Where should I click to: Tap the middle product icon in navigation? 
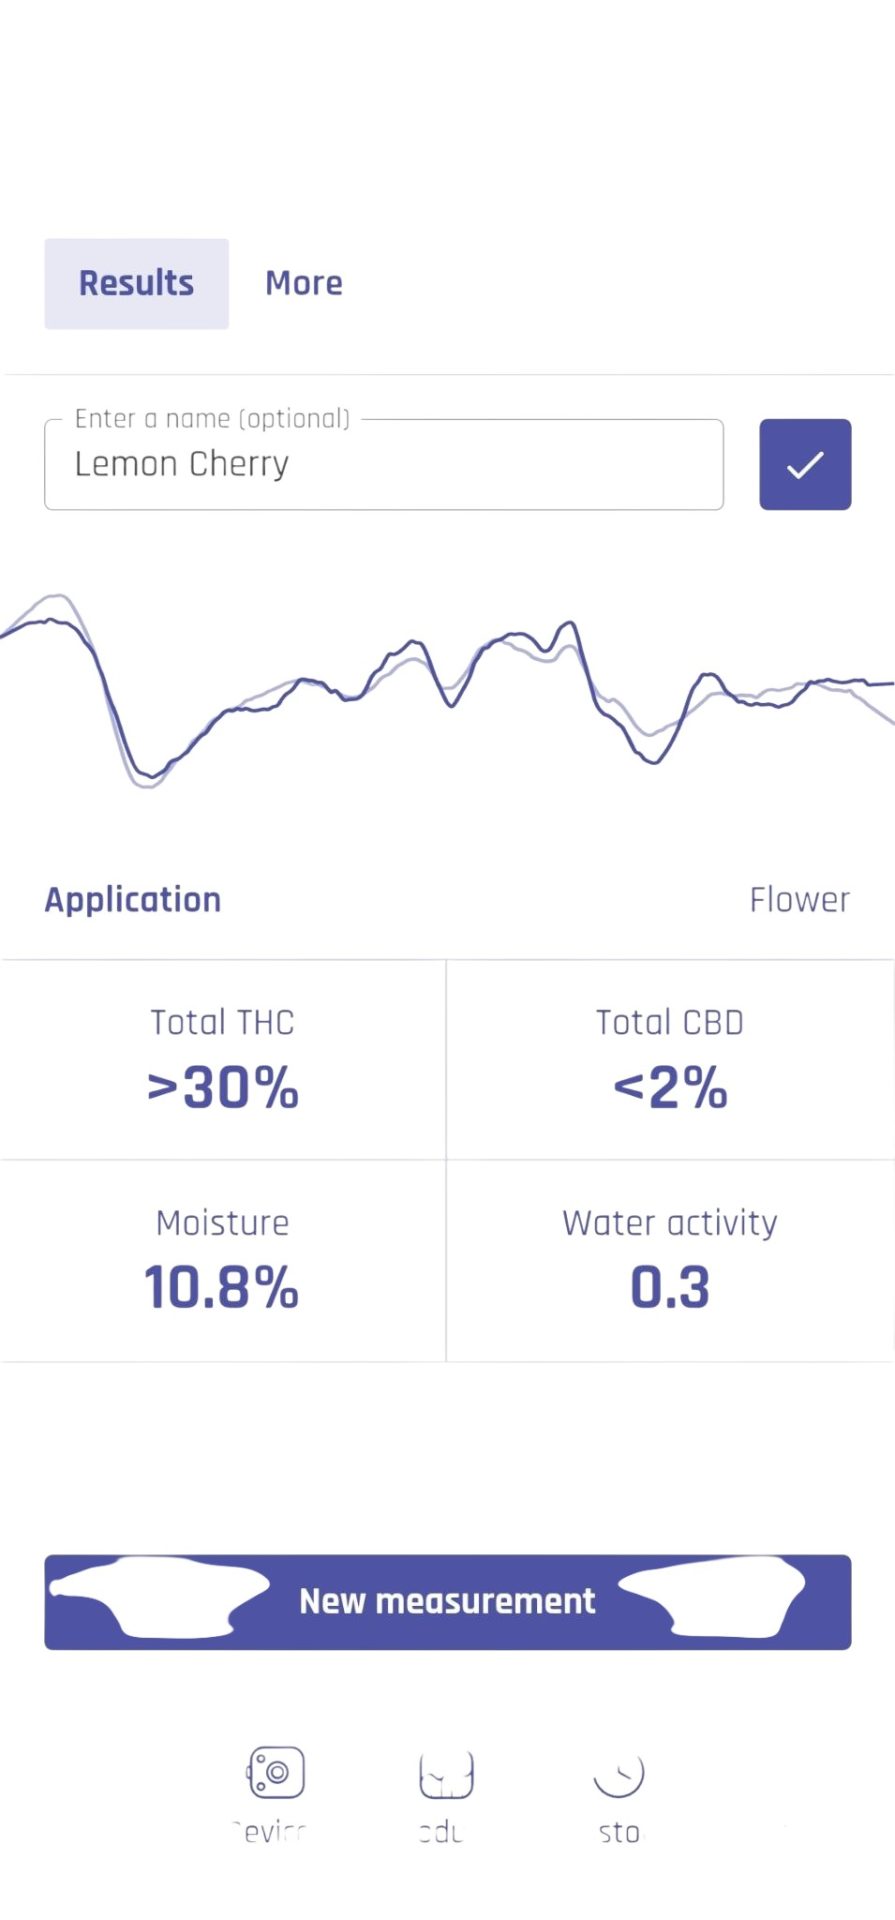click(446, 1774)
